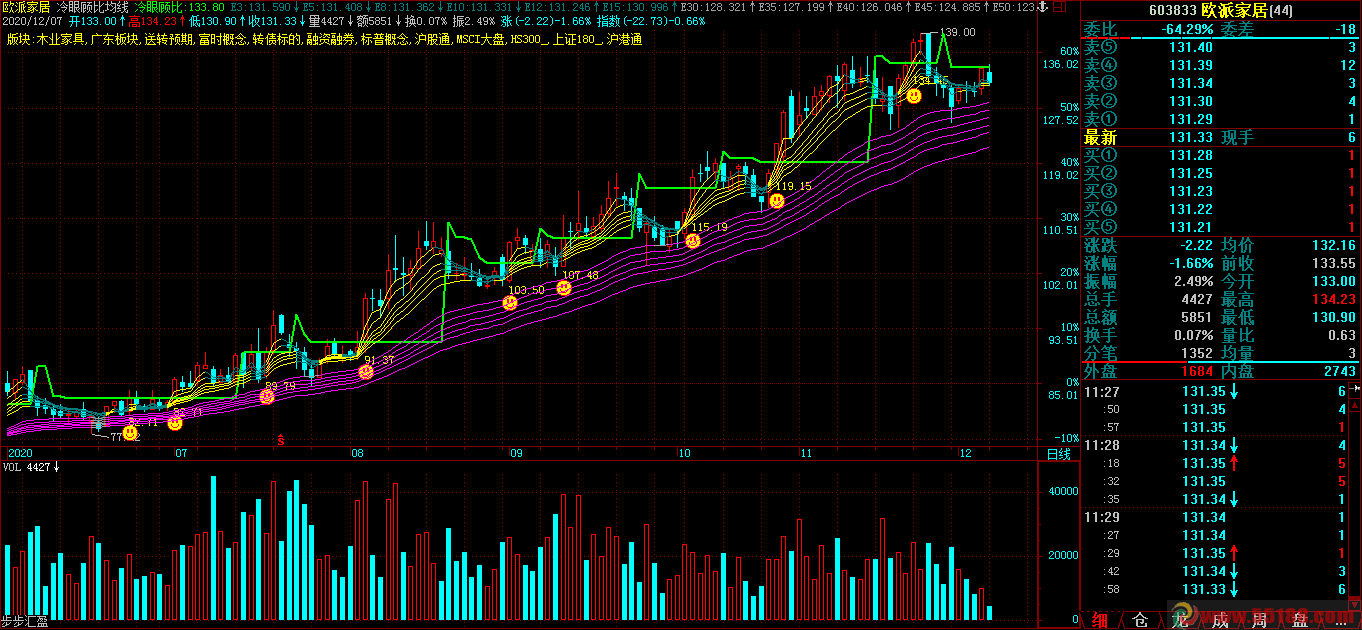Click smiley buy signal at 119.15

pyautogui.click(x=777, y=200)
